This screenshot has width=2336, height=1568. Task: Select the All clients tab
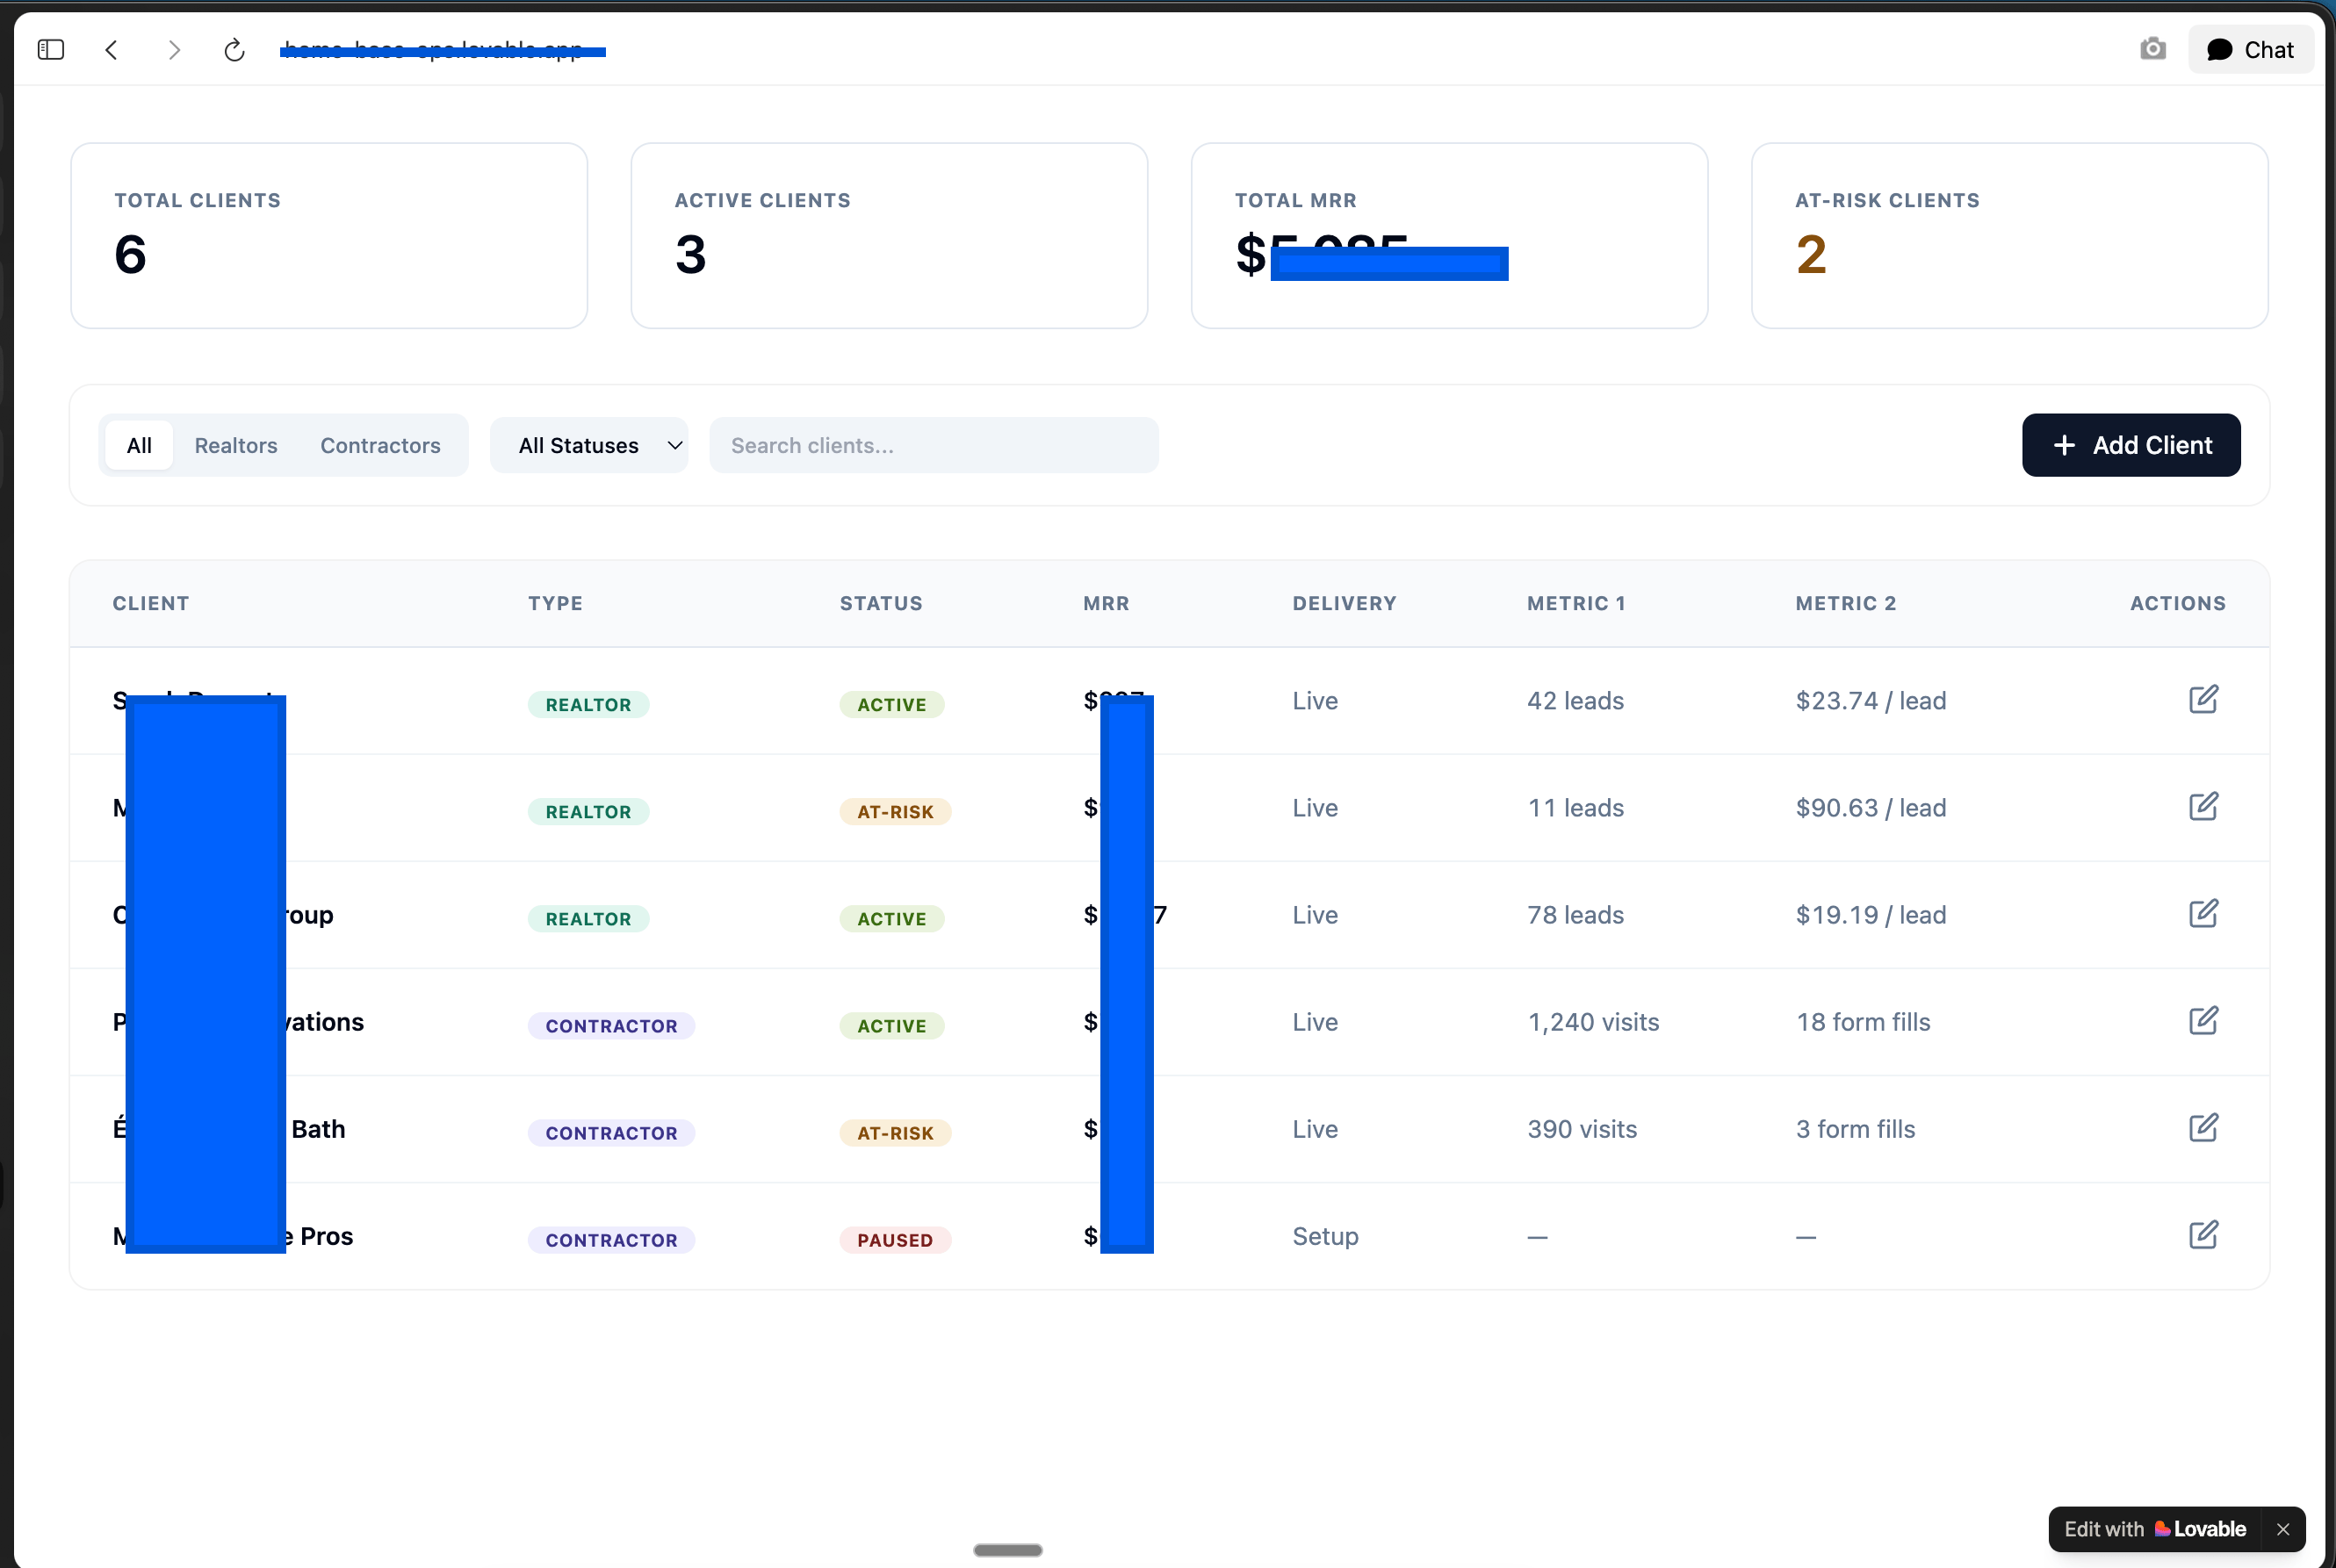[x=139, y=445]
